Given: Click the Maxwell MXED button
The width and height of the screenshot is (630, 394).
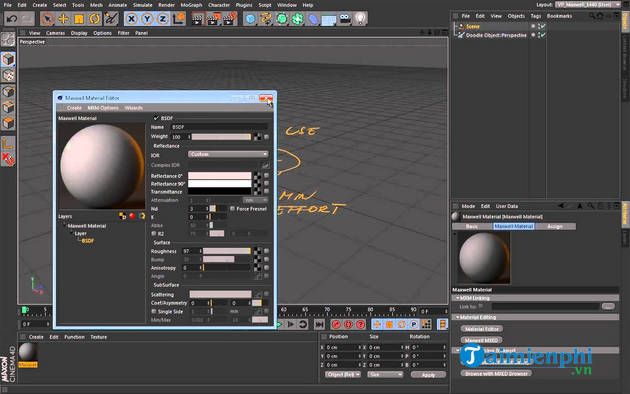Looking at the screenshot, I should (x=481, y=340).
